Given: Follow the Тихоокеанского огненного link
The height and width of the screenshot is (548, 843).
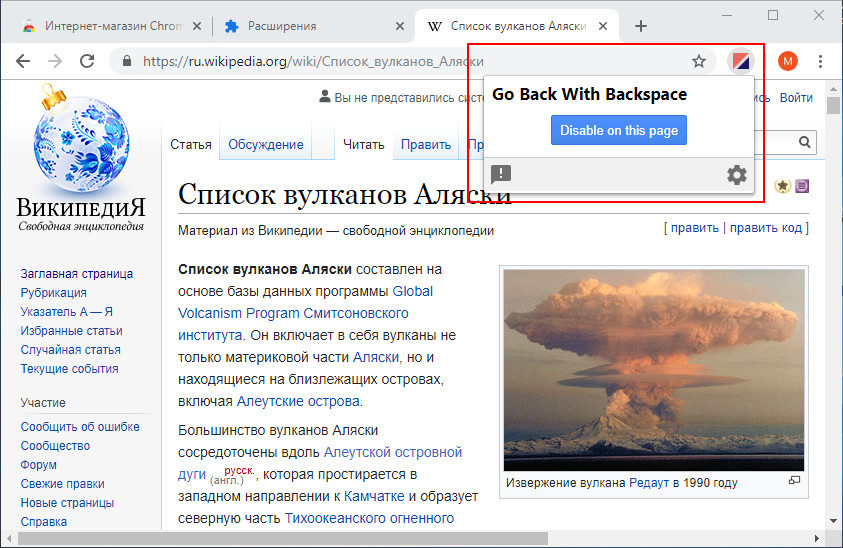Looking at the screenshot, I should coord(369,518).
